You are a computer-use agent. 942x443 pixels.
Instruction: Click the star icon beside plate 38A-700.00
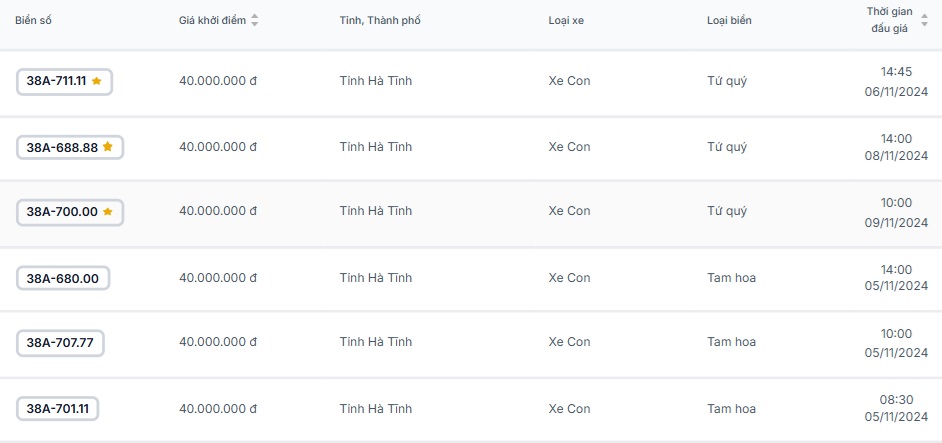click(108, 211)
